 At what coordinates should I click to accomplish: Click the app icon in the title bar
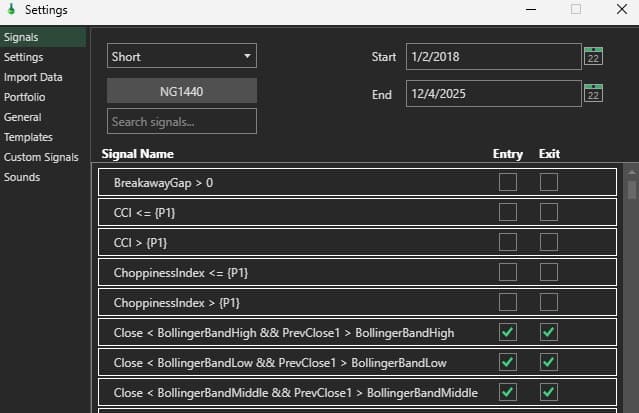(11, 9)
